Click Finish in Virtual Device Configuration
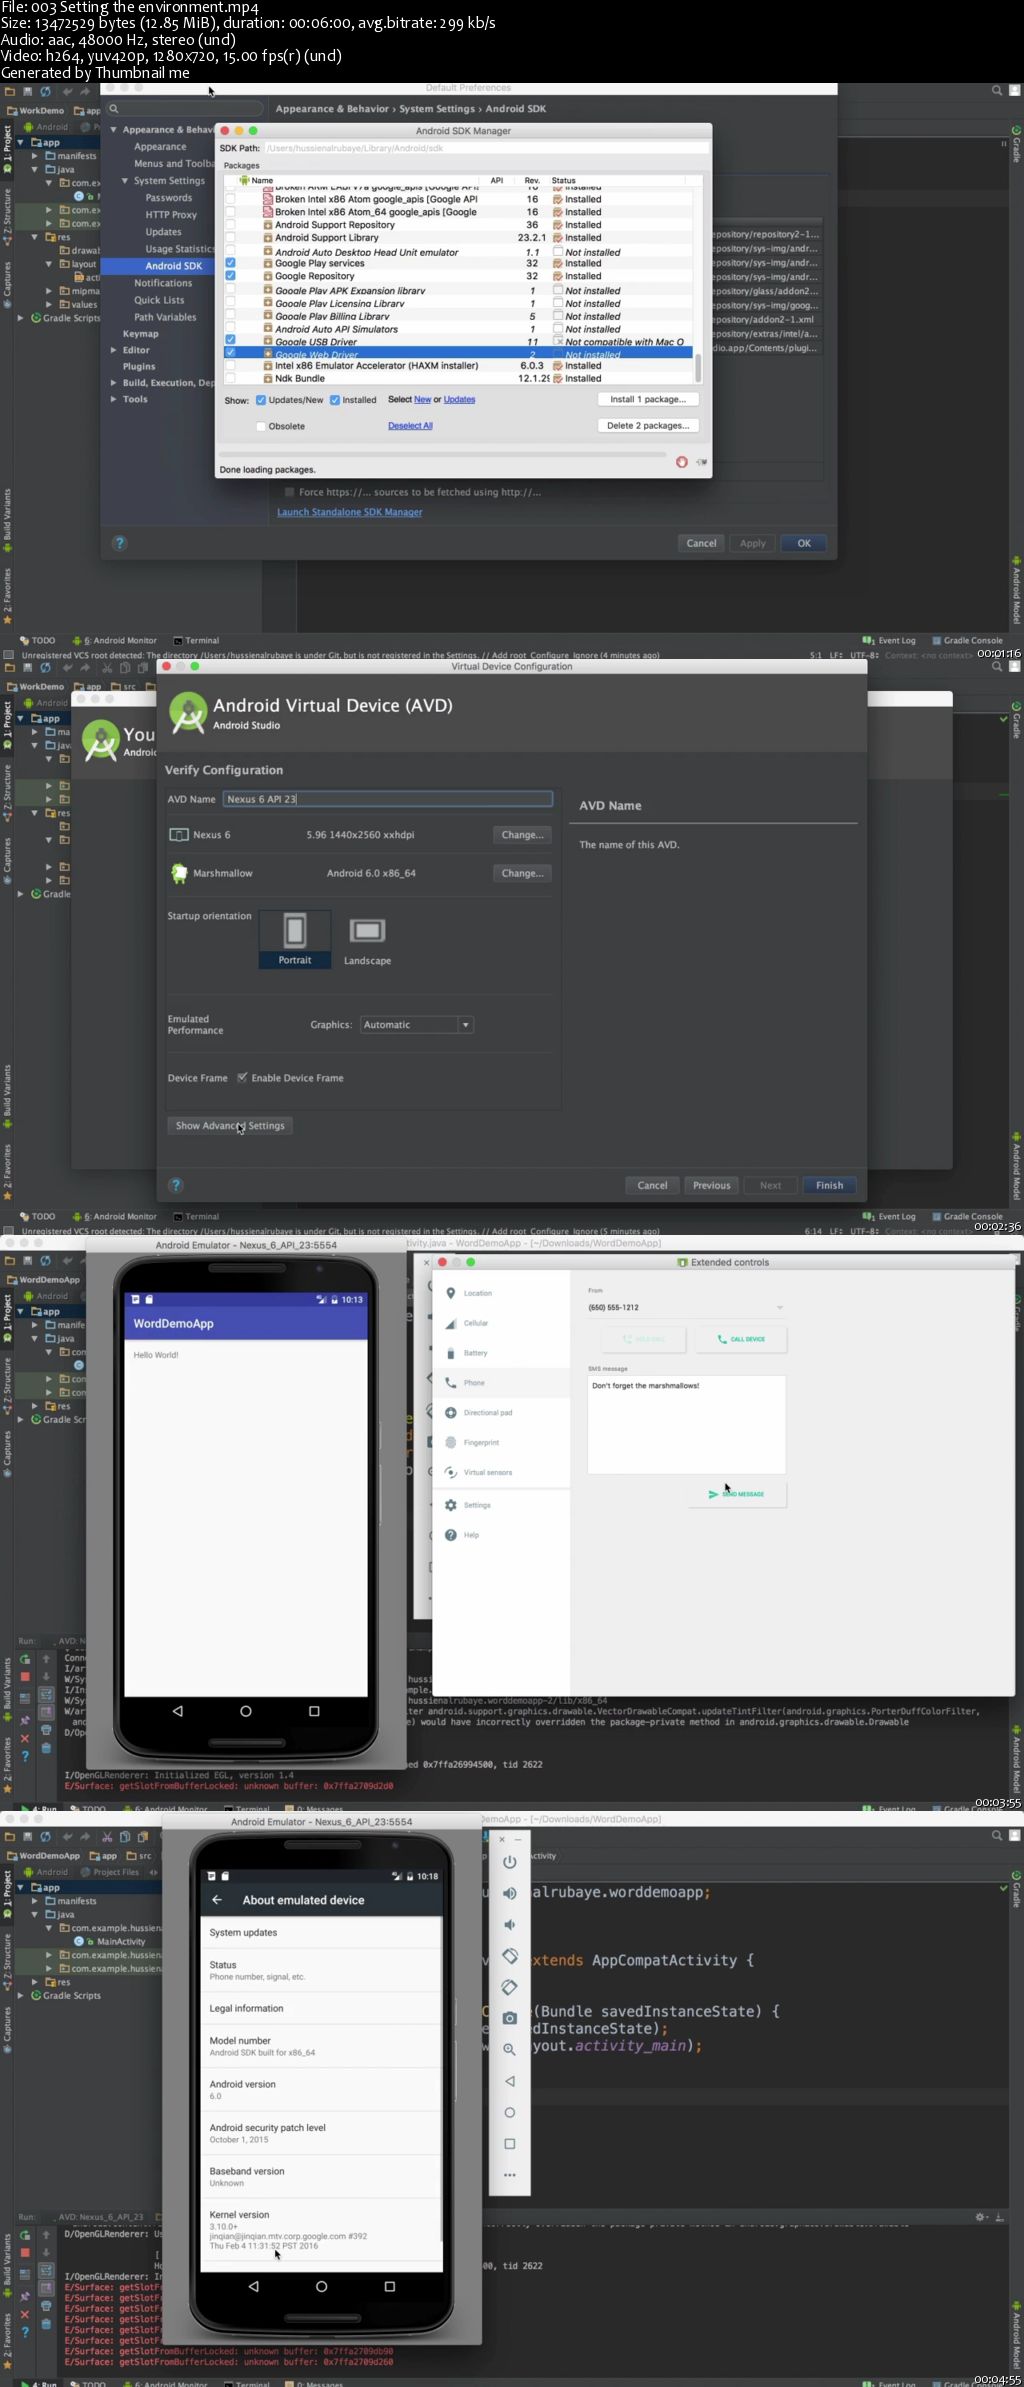This screenshot has height=2387, width=1024. (x=829, y=1185)
